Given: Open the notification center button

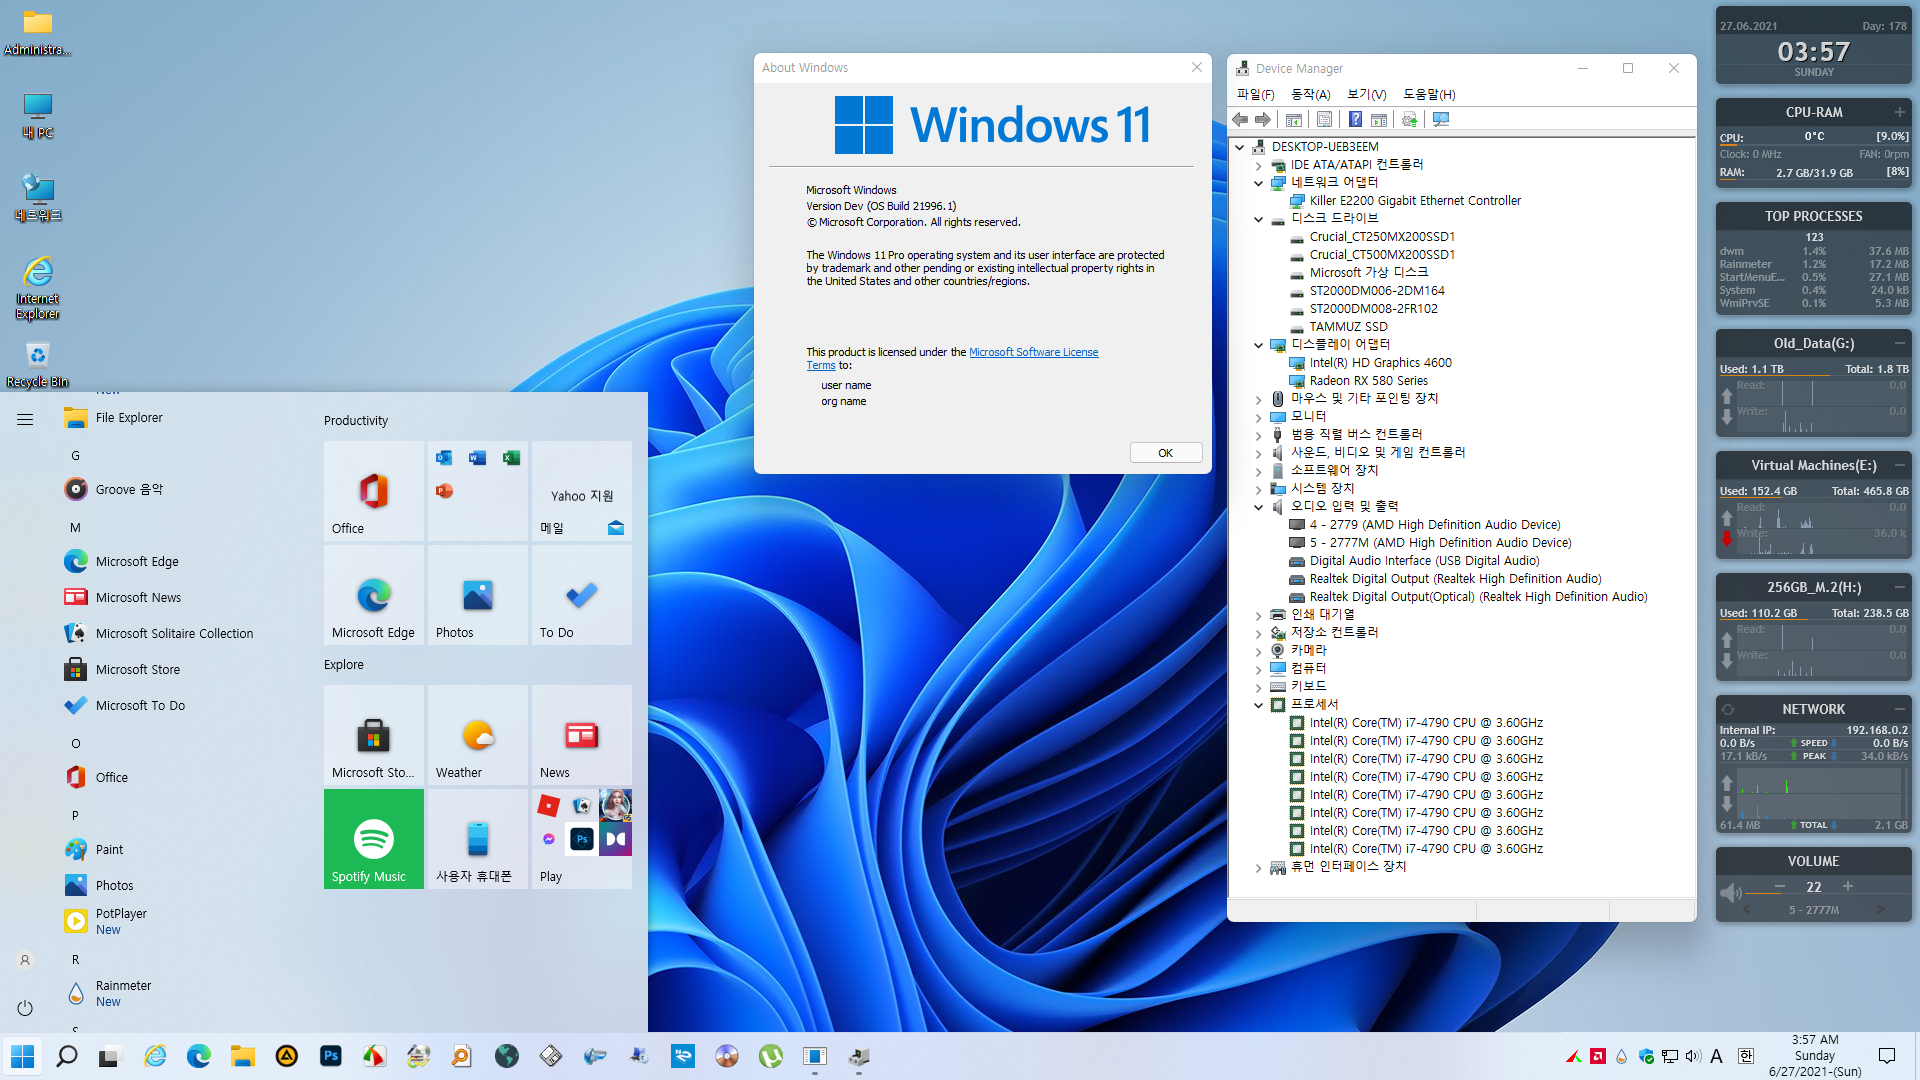Looking at the screenshot, I should point(1887,1056).
